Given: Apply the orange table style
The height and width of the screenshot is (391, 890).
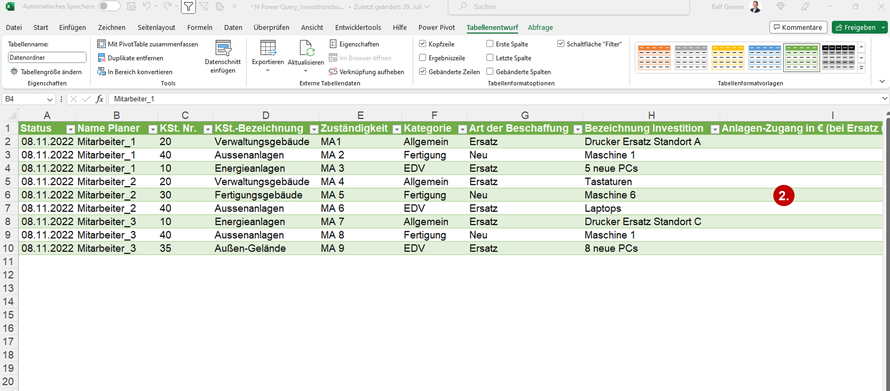Looking at the screenshot, I should click(x=654, y=57).
